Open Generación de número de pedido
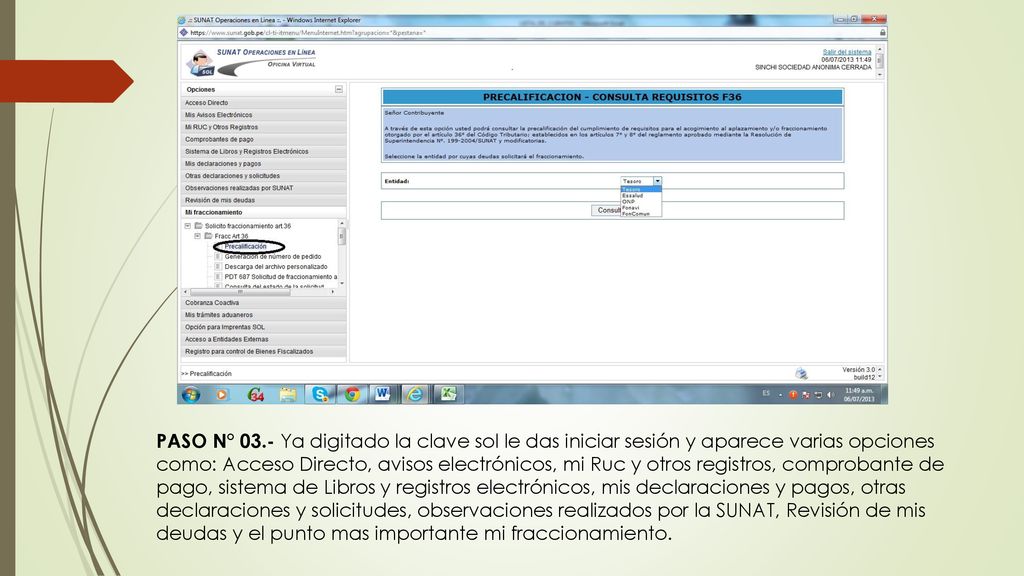 tap(273, 257)
